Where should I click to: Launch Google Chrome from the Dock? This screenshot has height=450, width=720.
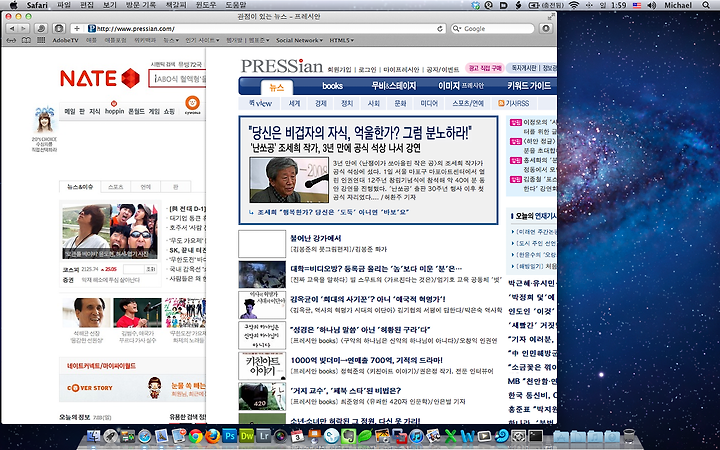tap(196, 435)
